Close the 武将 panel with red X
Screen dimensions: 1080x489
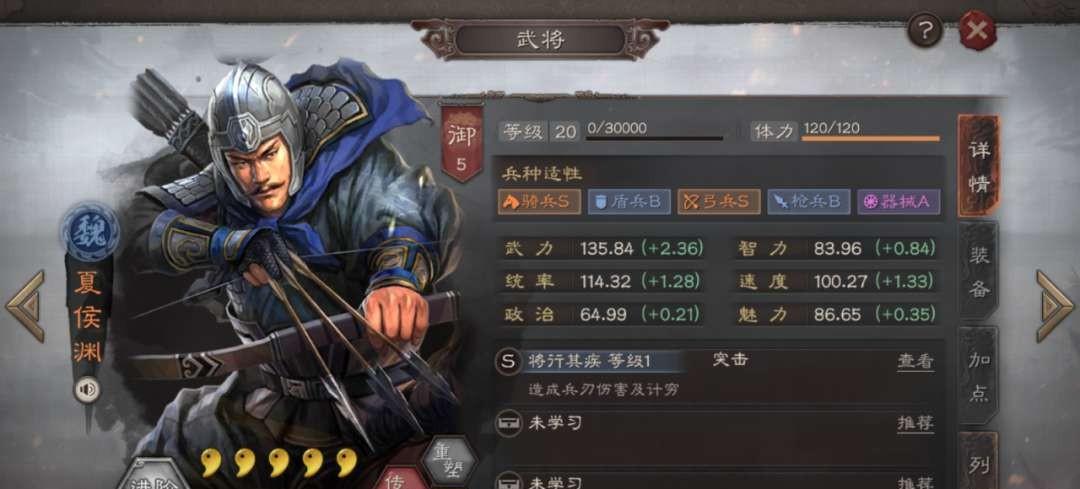pos(977,30)
